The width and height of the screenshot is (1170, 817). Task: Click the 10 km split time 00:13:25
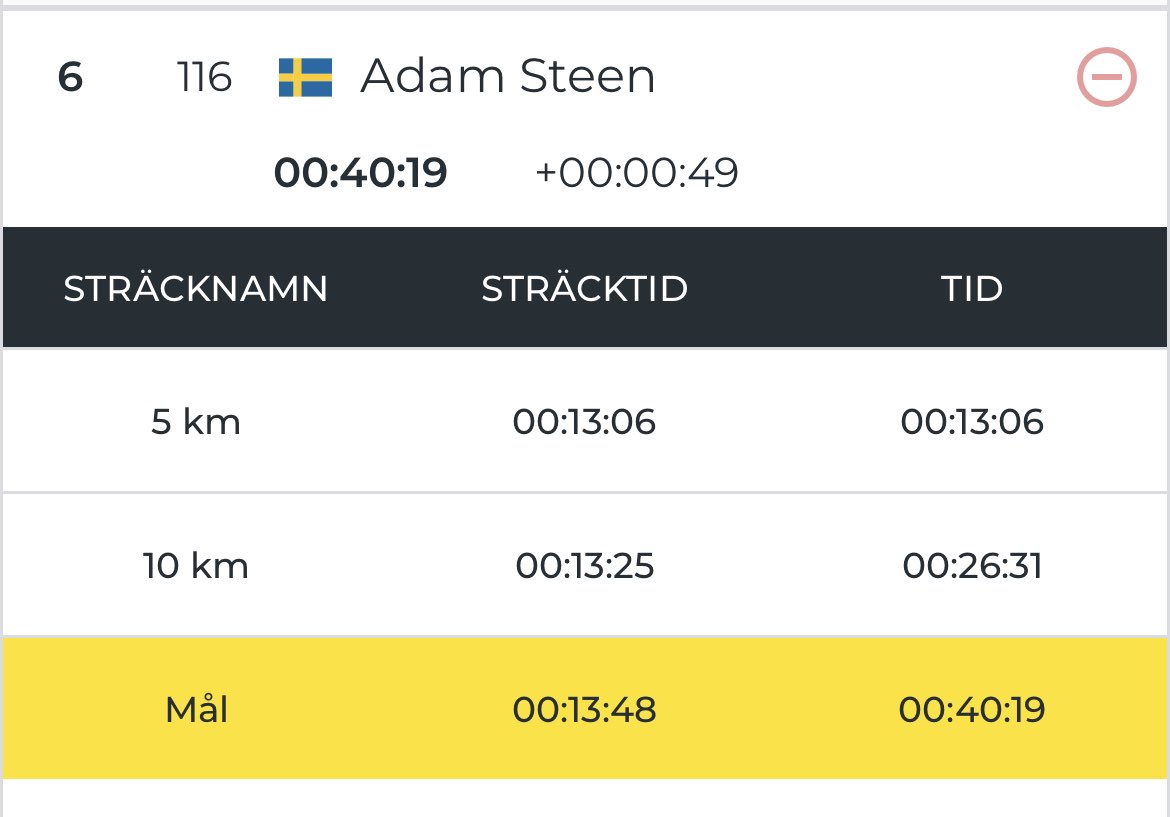[584, 566]
